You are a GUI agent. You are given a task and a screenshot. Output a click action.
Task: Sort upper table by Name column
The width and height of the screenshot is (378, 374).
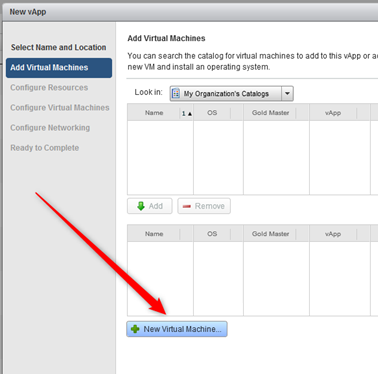click(x=154, y=113)
